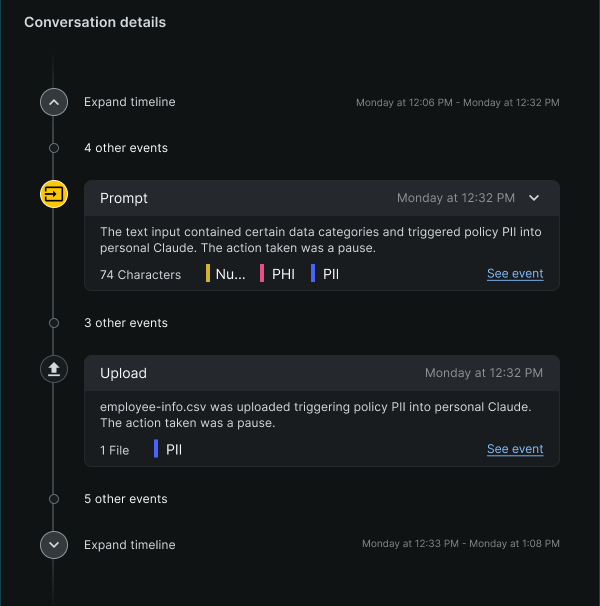Click the 1 File count text
The height and width of the screenshot is (606, 600).
click(x=114, y=450)
